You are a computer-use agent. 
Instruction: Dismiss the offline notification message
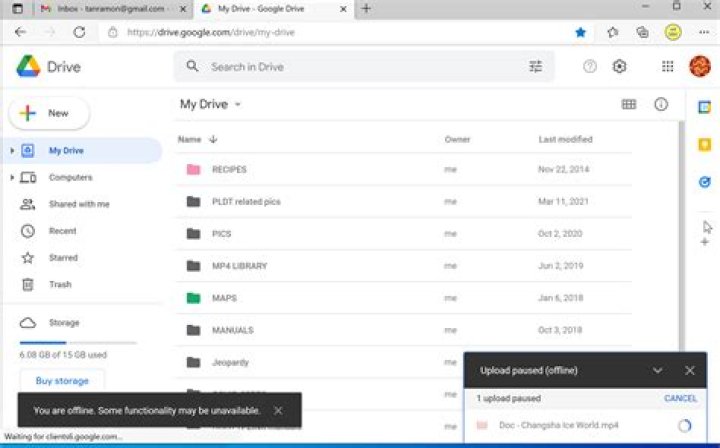point(278,410)
